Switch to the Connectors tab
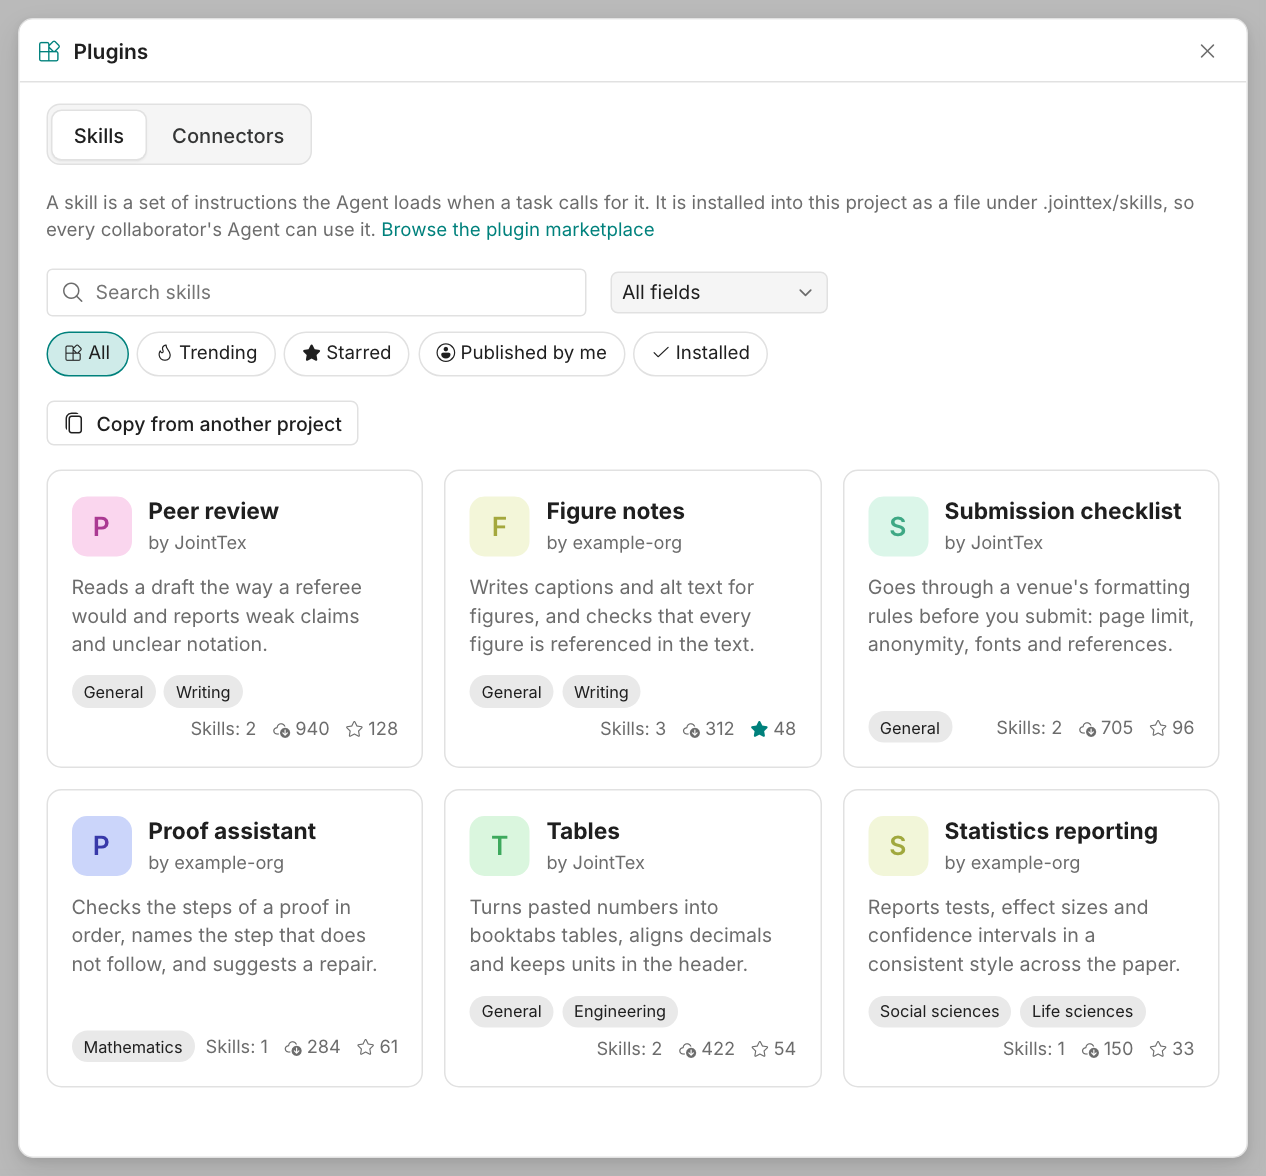Viewport: 1266px width, 1176px height. tap(228, 135)
